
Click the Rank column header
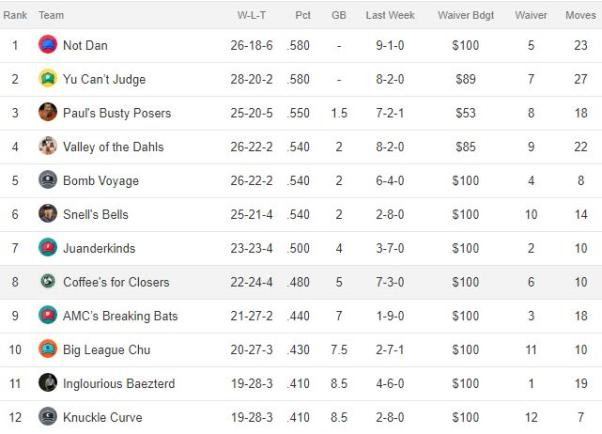(15, 15)
